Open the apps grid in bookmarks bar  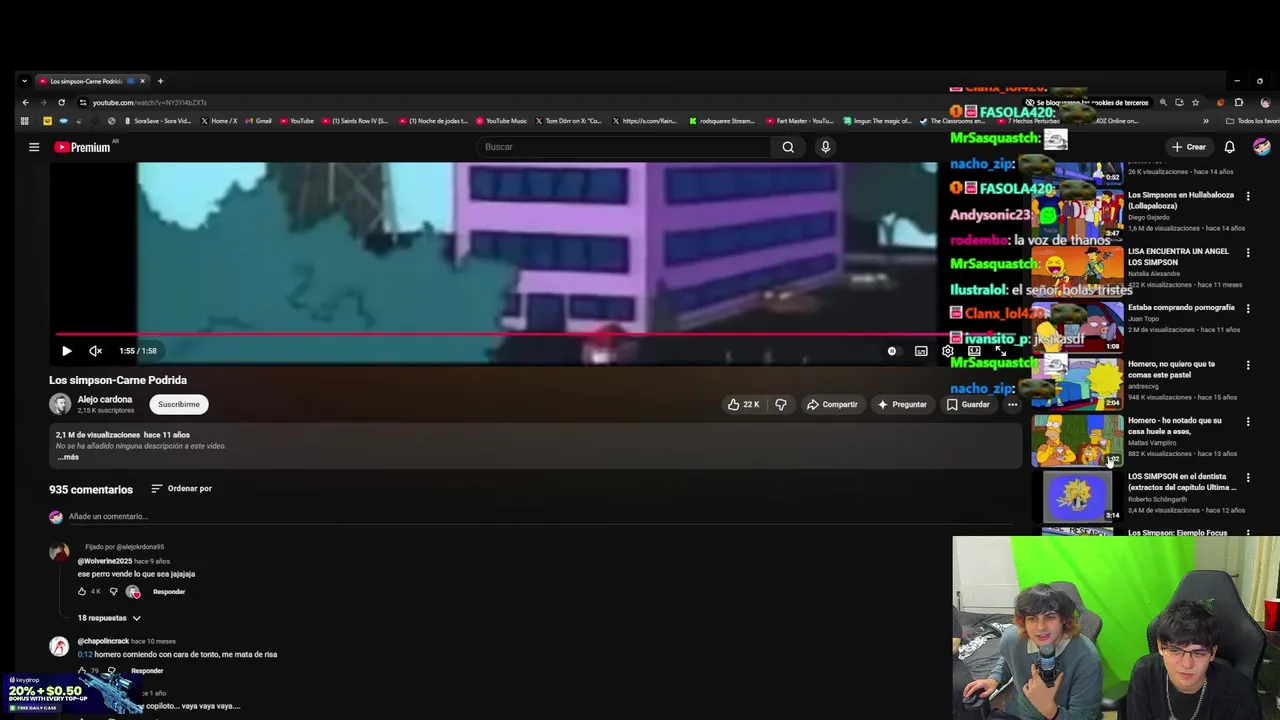[24, 121]
